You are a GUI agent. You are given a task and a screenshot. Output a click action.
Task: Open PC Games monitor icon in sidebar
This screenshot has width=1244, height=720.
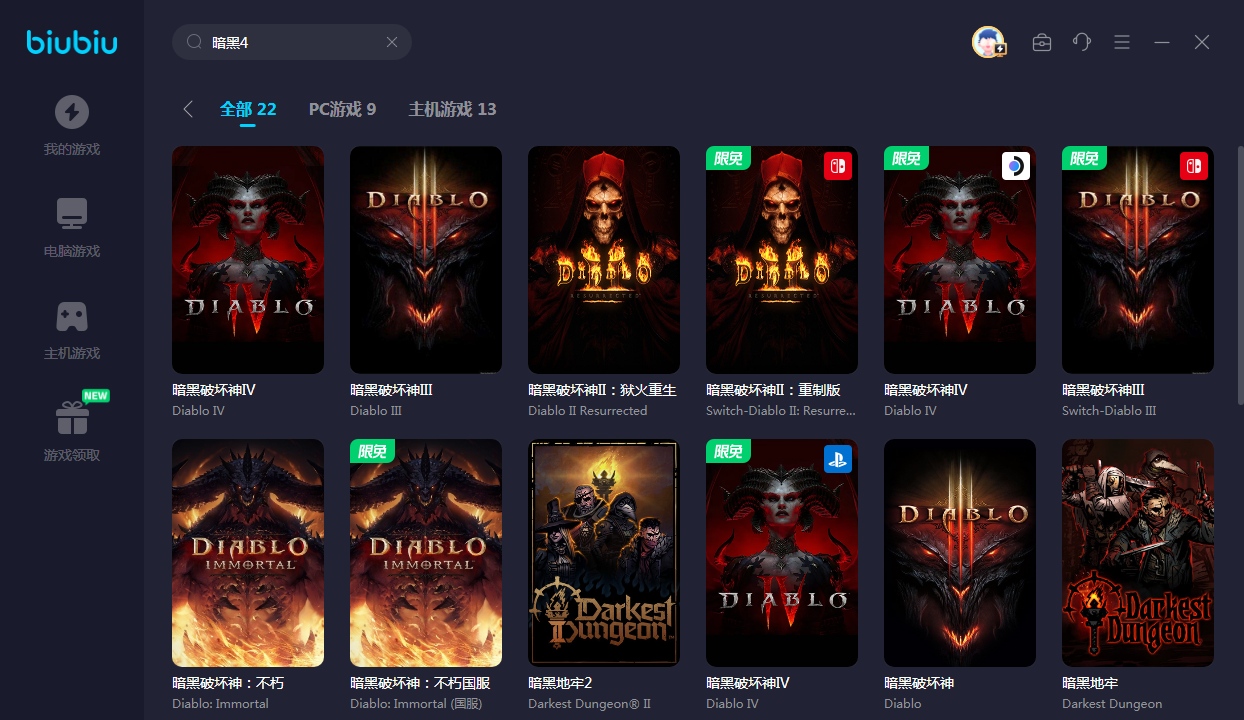tap(71, 214)
